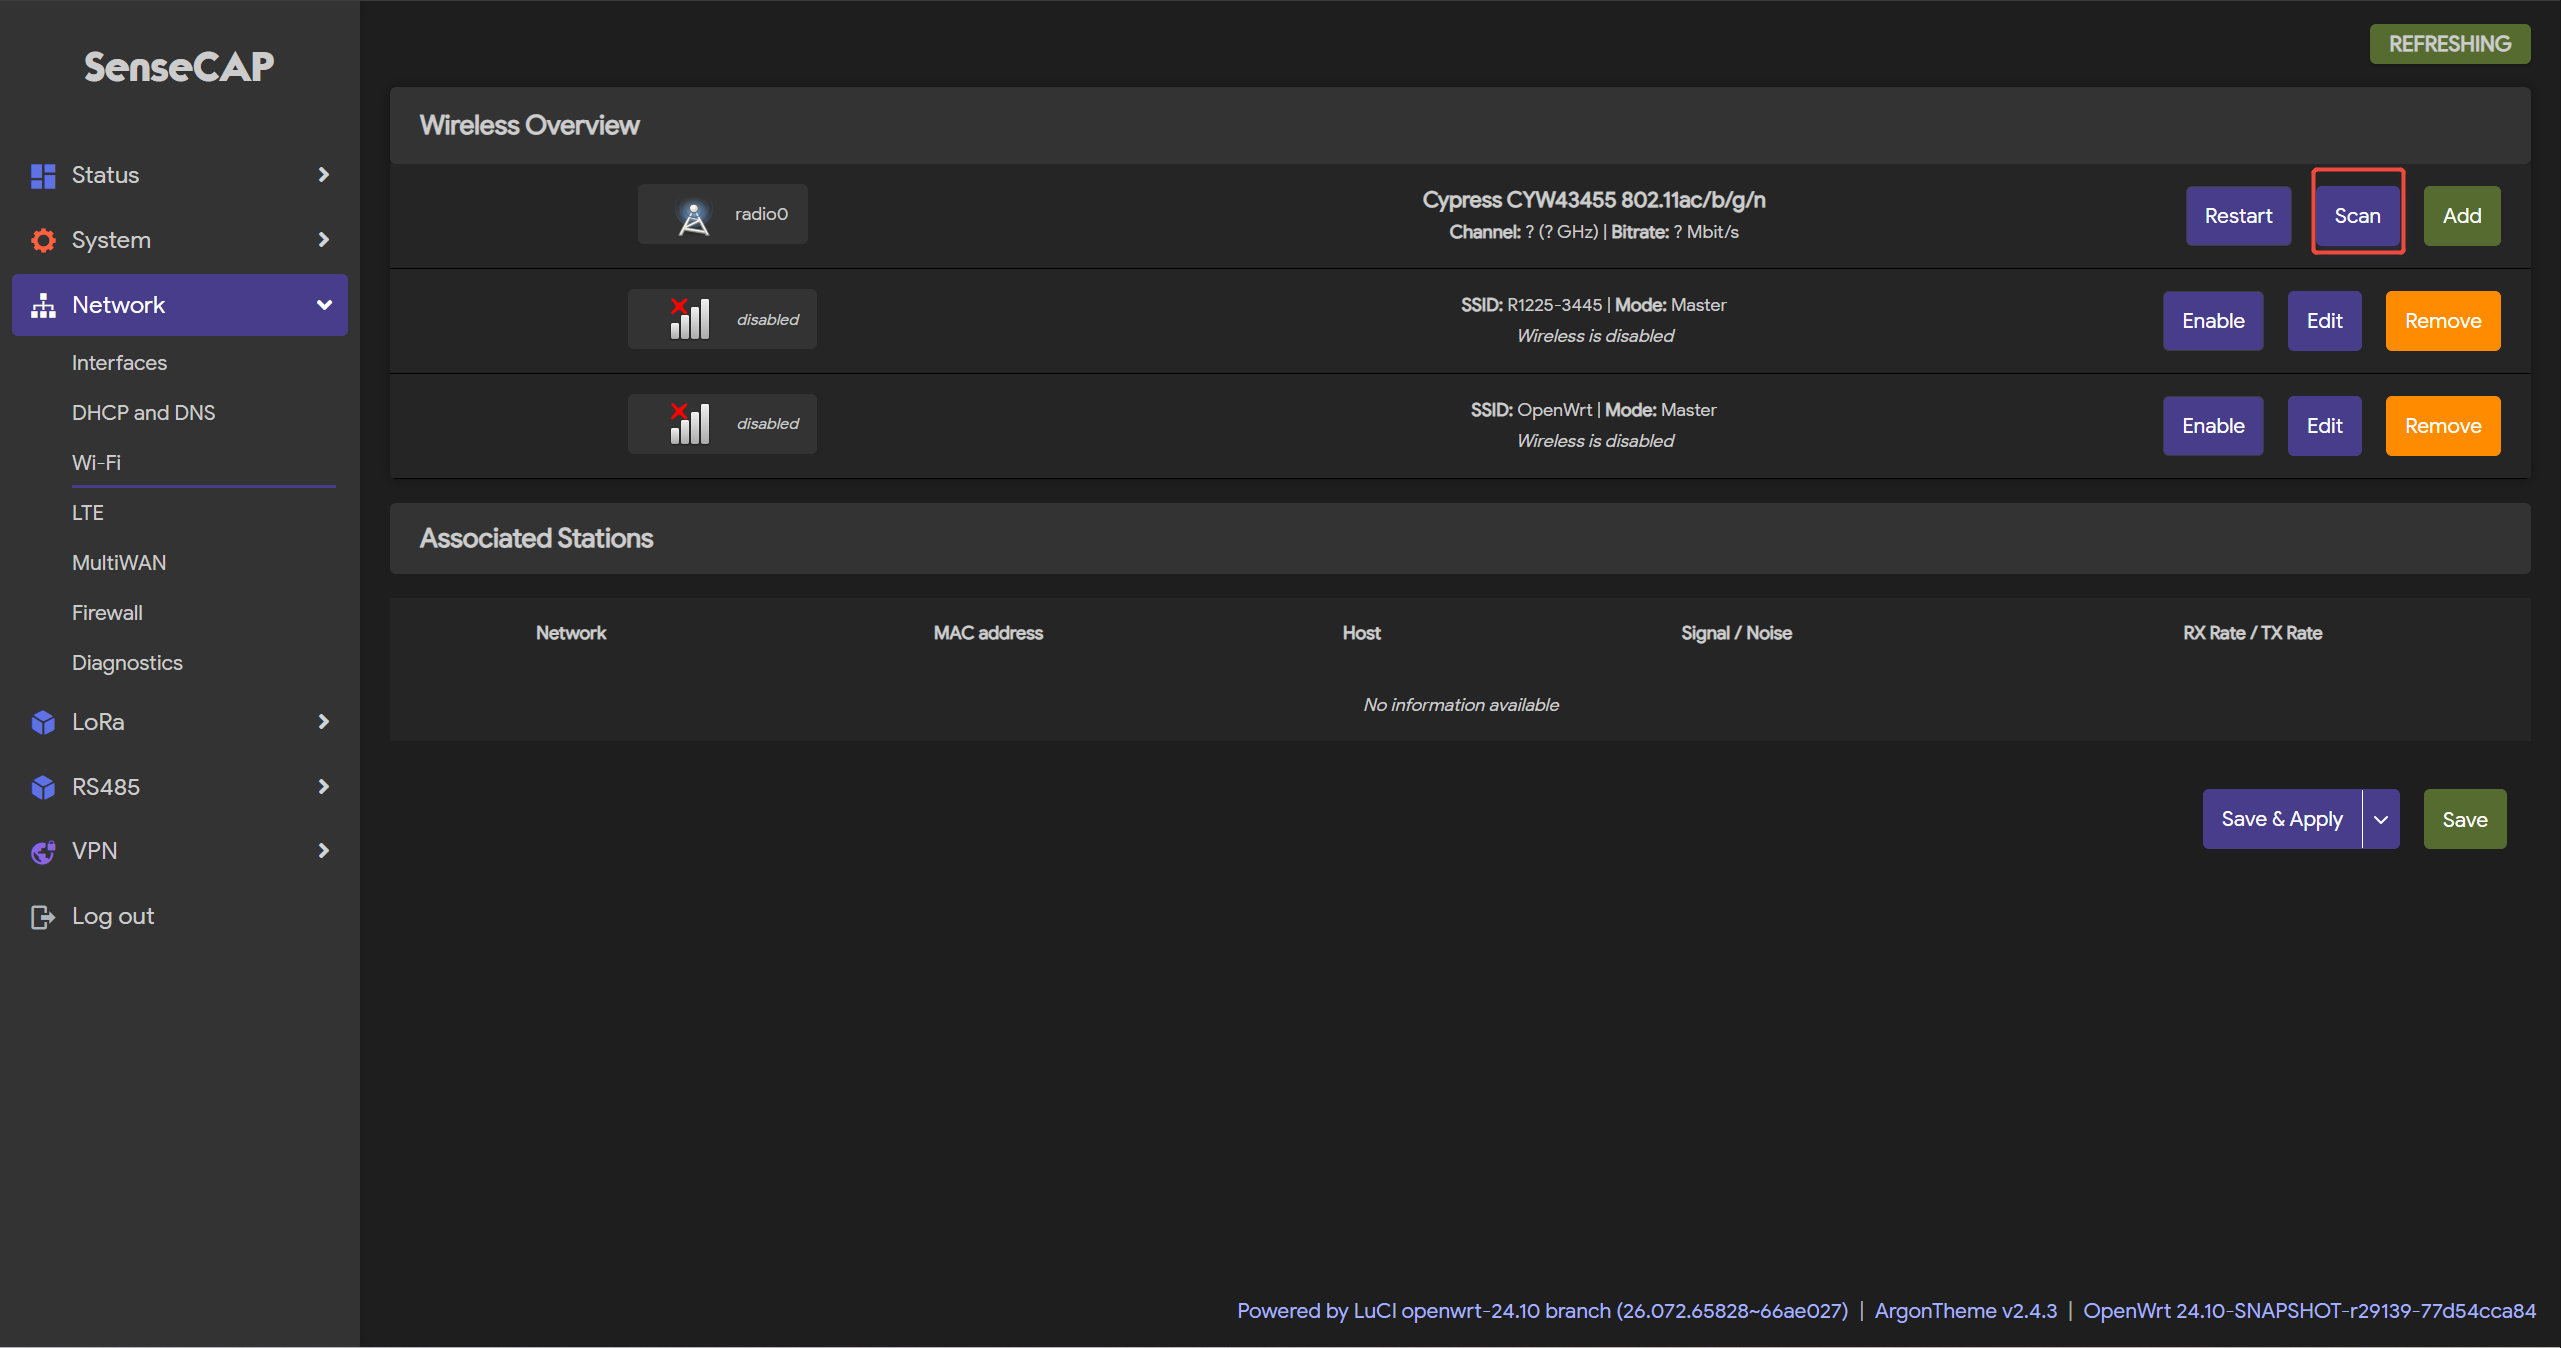Click the SenseCAP logo

point(179,67)
